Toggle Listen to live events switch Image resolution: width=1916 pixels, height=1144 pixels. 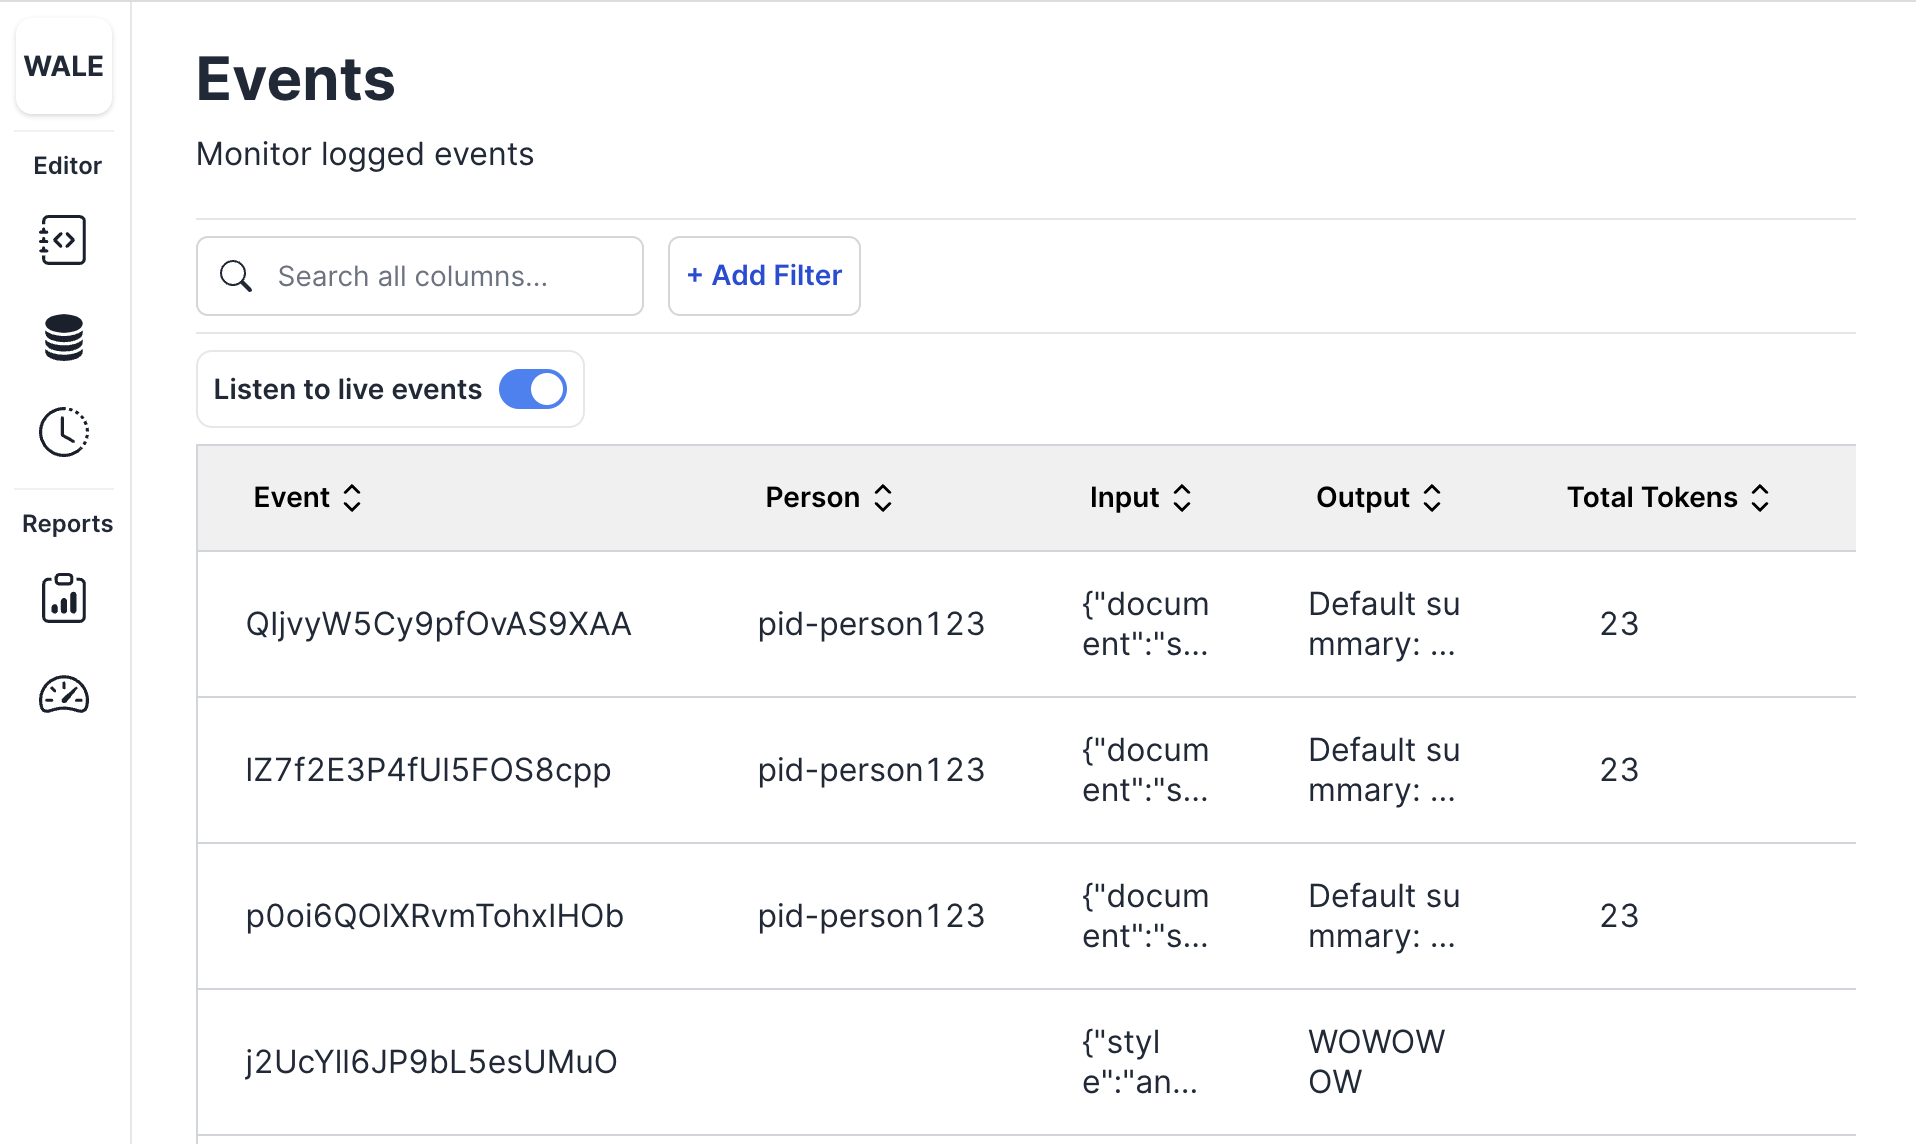(533, 389)
